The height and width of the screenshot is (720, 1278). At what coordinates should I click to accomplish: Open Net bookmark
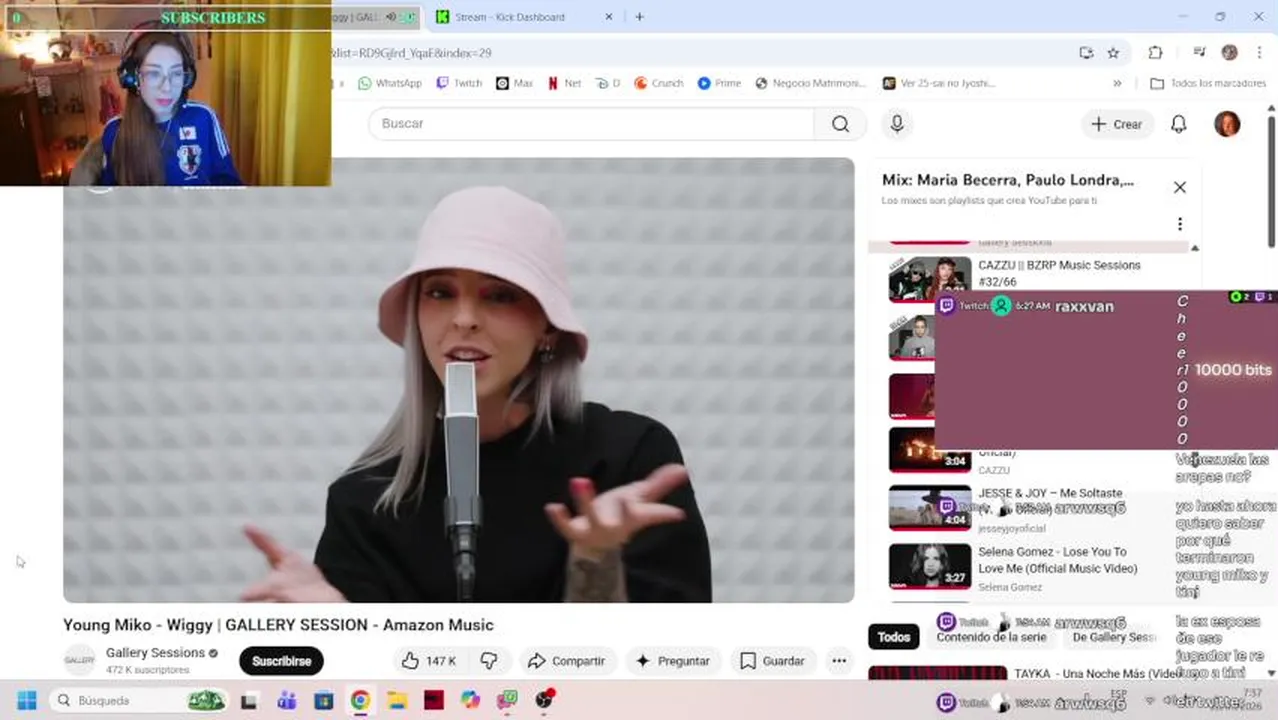click(564, 83)
